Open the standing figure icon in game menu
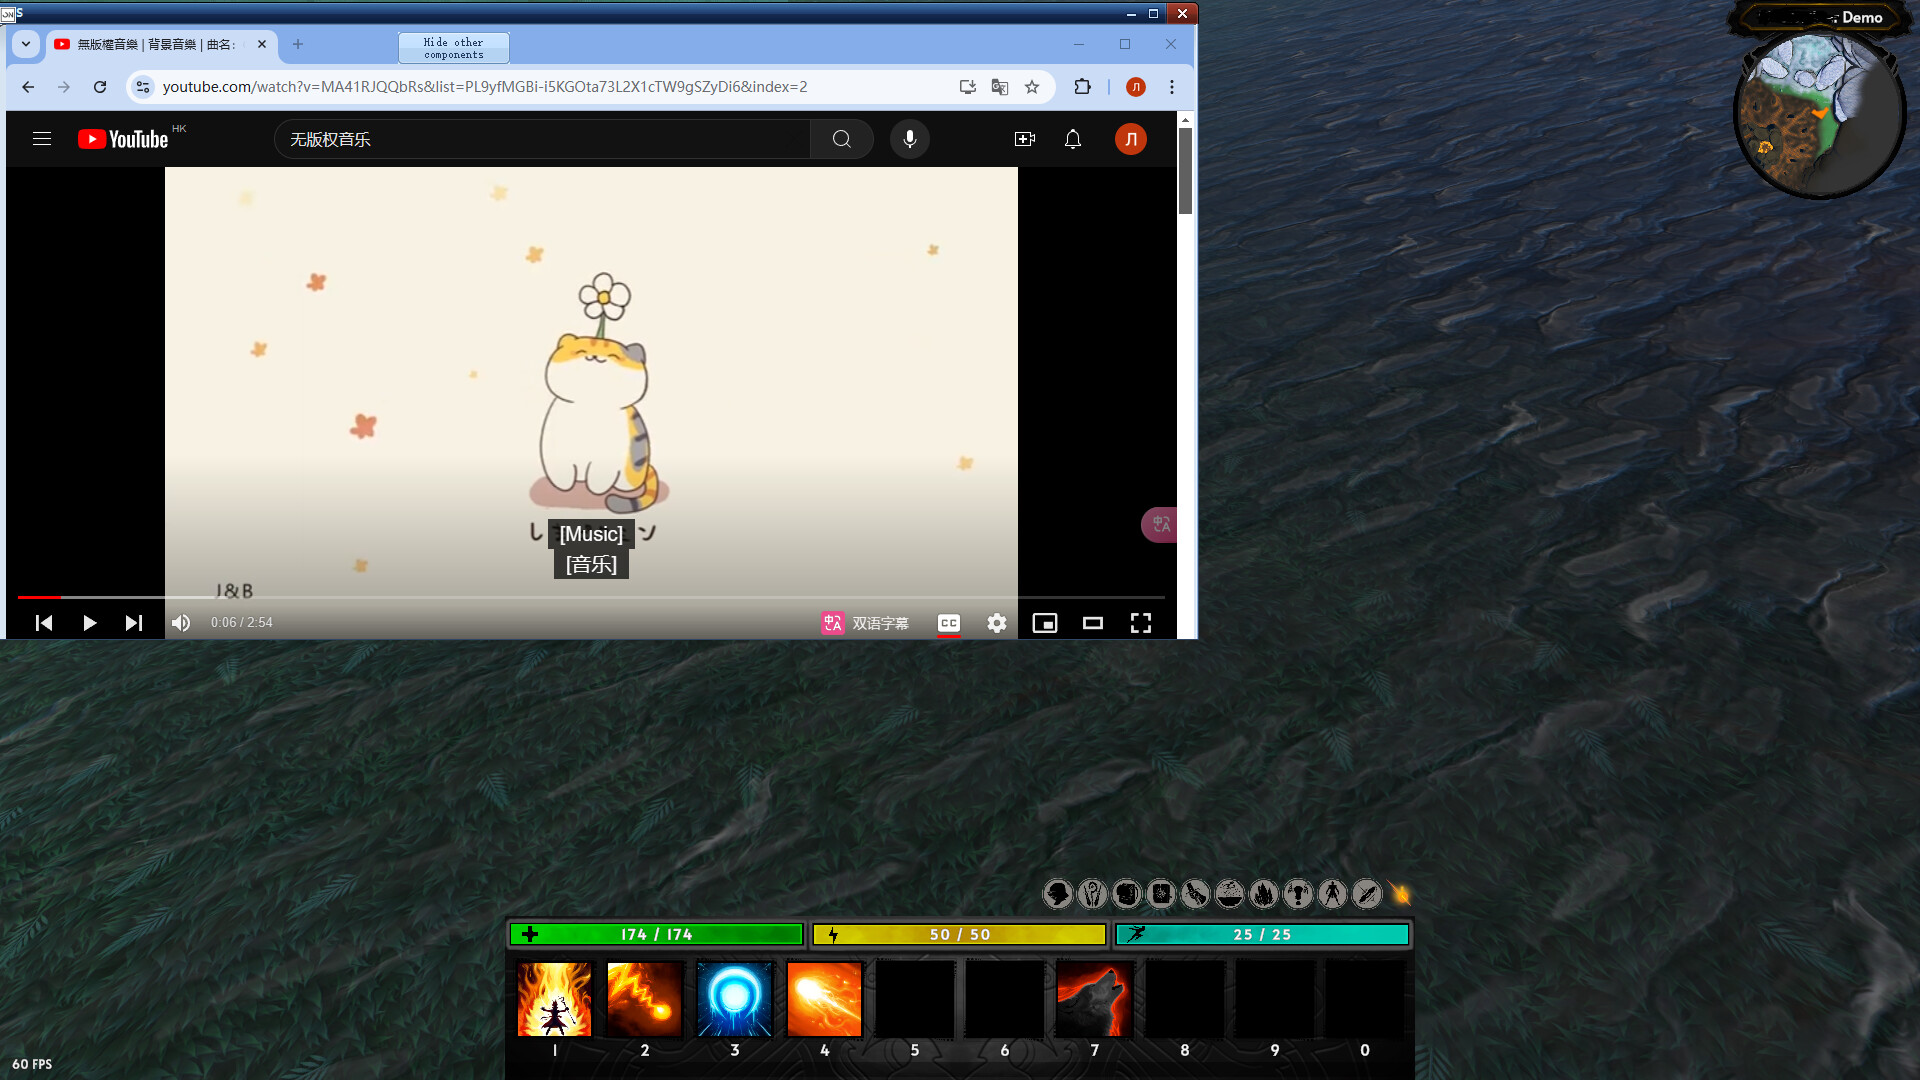 click(x=1332, y=894)
